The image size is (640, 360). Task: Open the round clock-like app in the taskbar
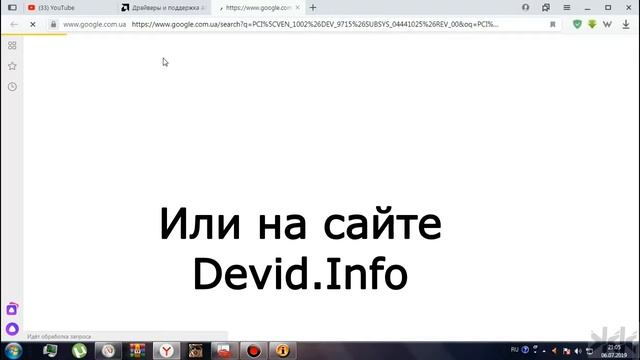point(108,351)
